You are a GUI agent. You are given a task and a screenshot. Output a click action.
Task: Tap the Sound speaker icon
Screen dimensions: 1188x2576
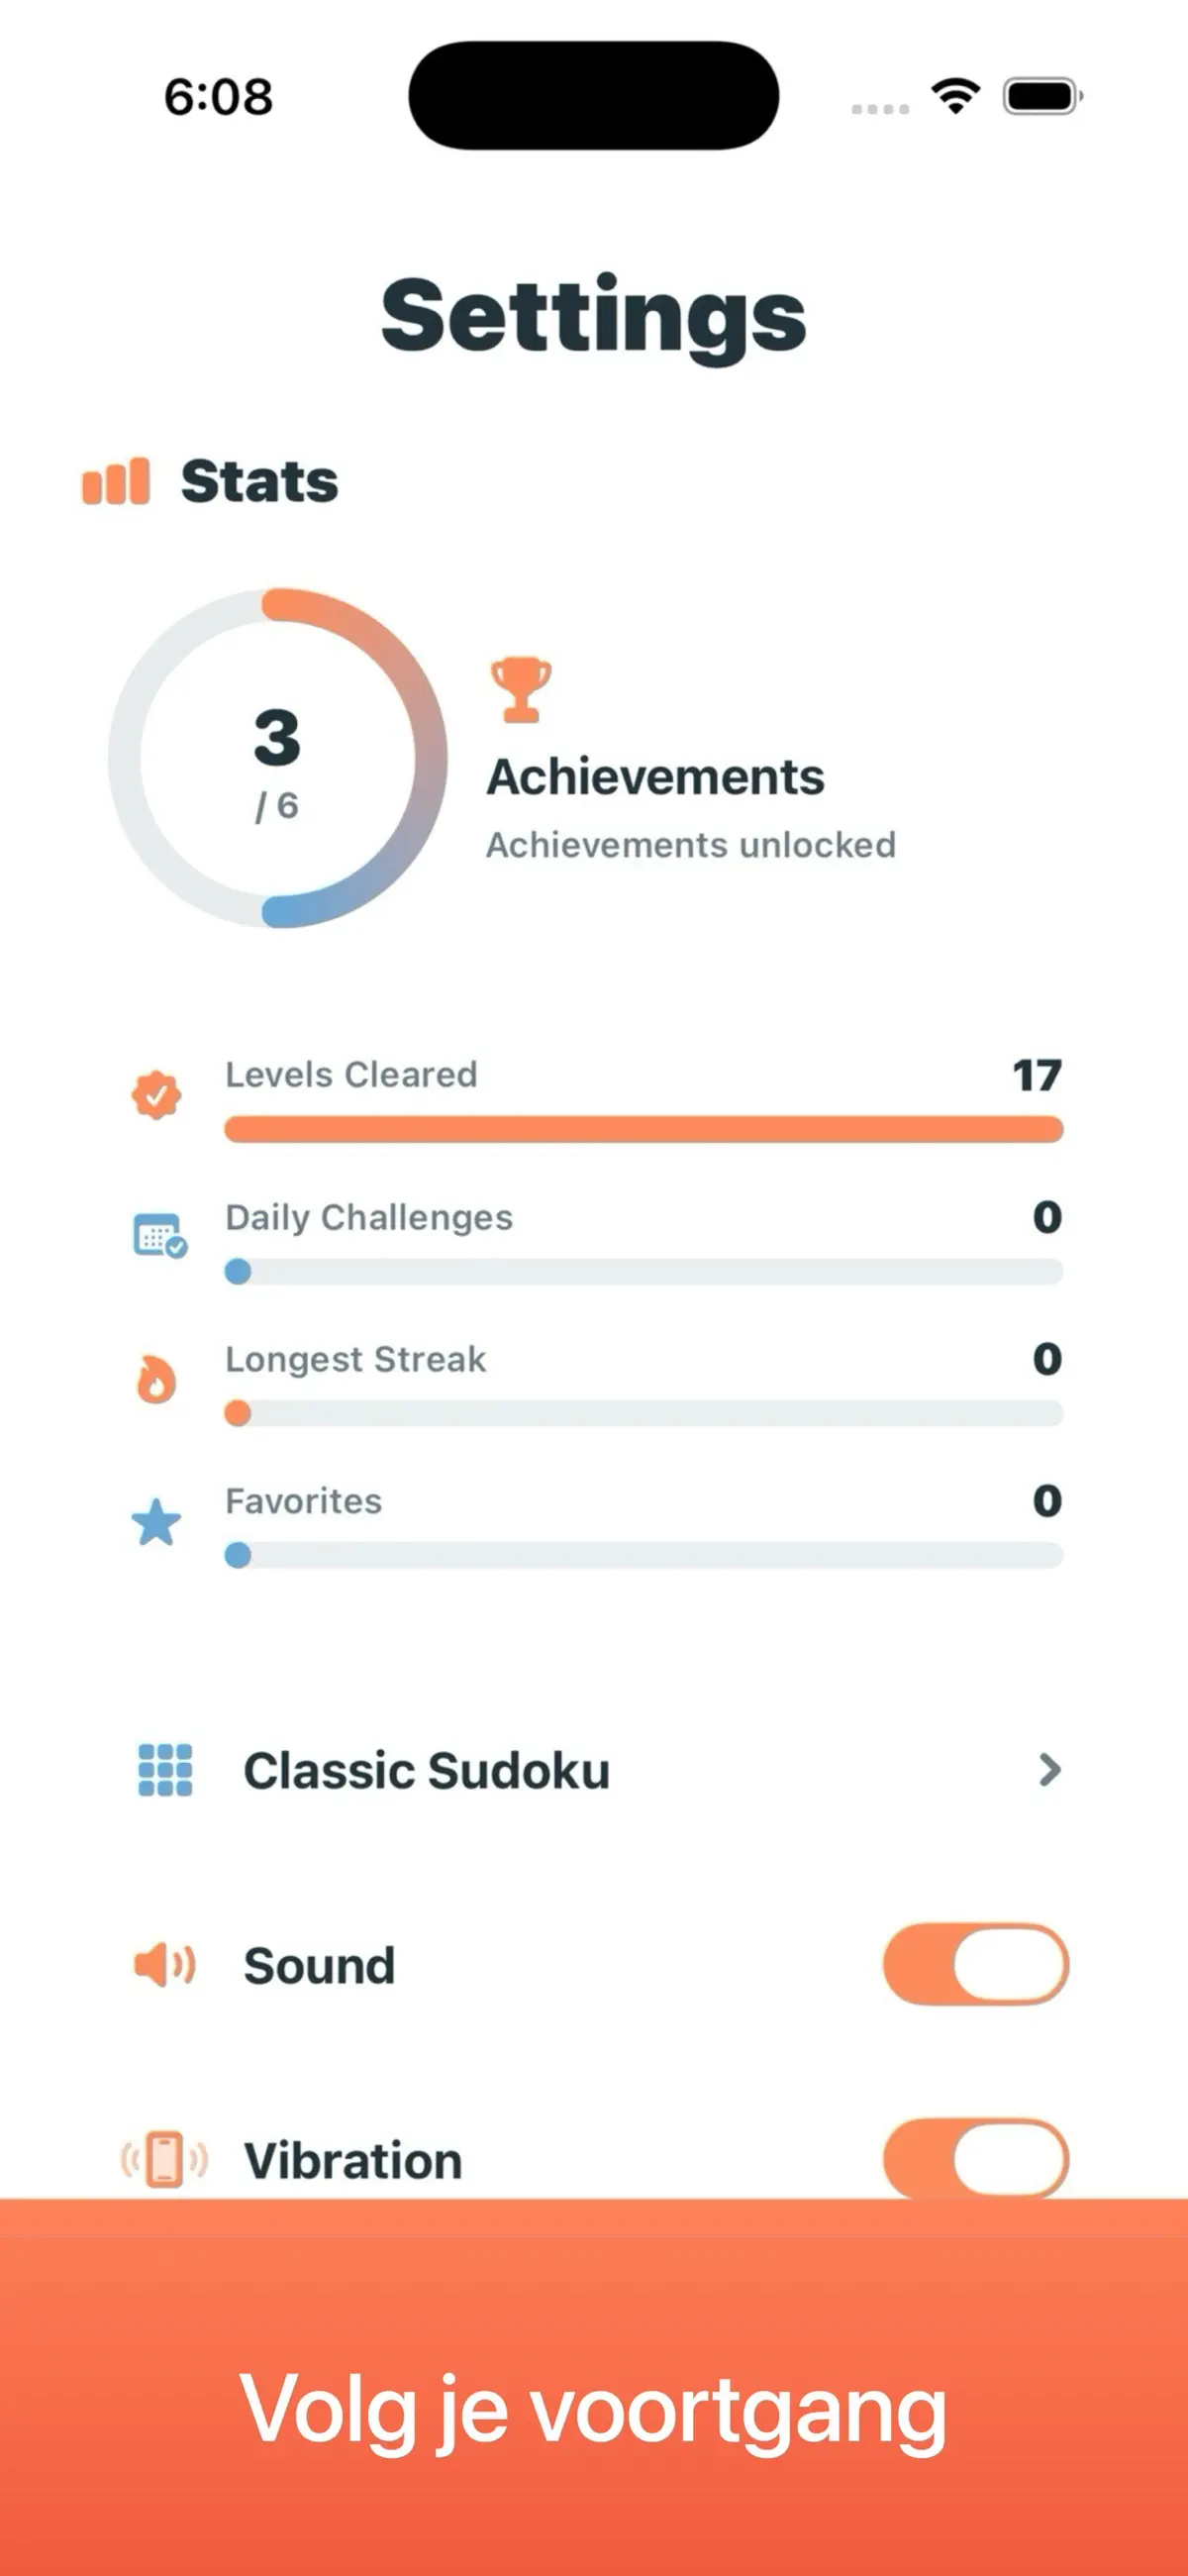click(165, 1964)
